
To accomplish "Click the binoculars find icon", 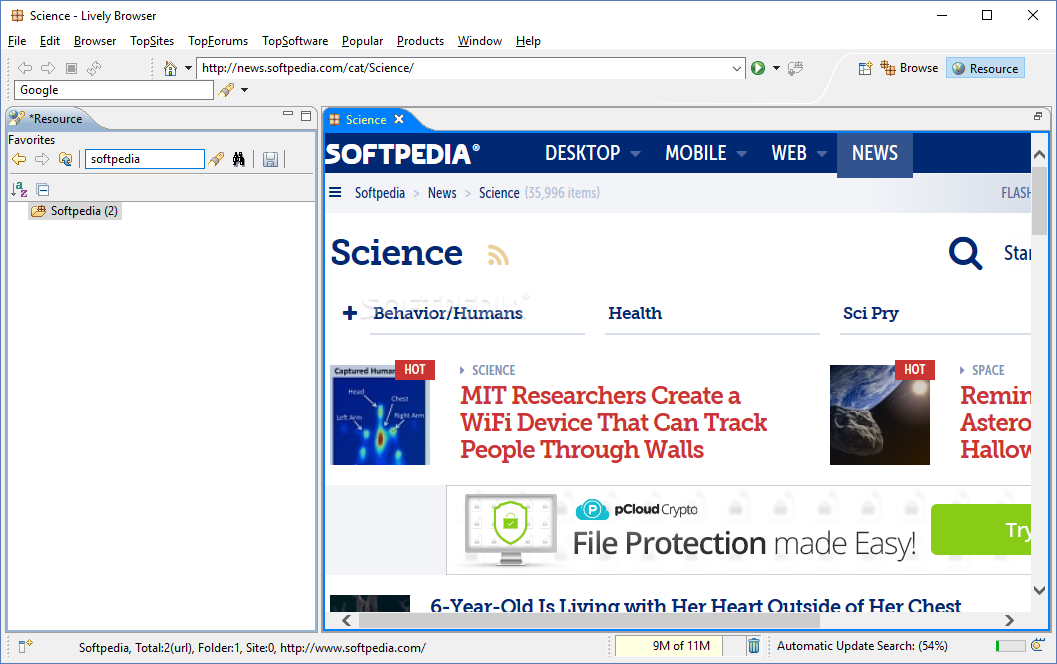I will click(x=239, y=159).
